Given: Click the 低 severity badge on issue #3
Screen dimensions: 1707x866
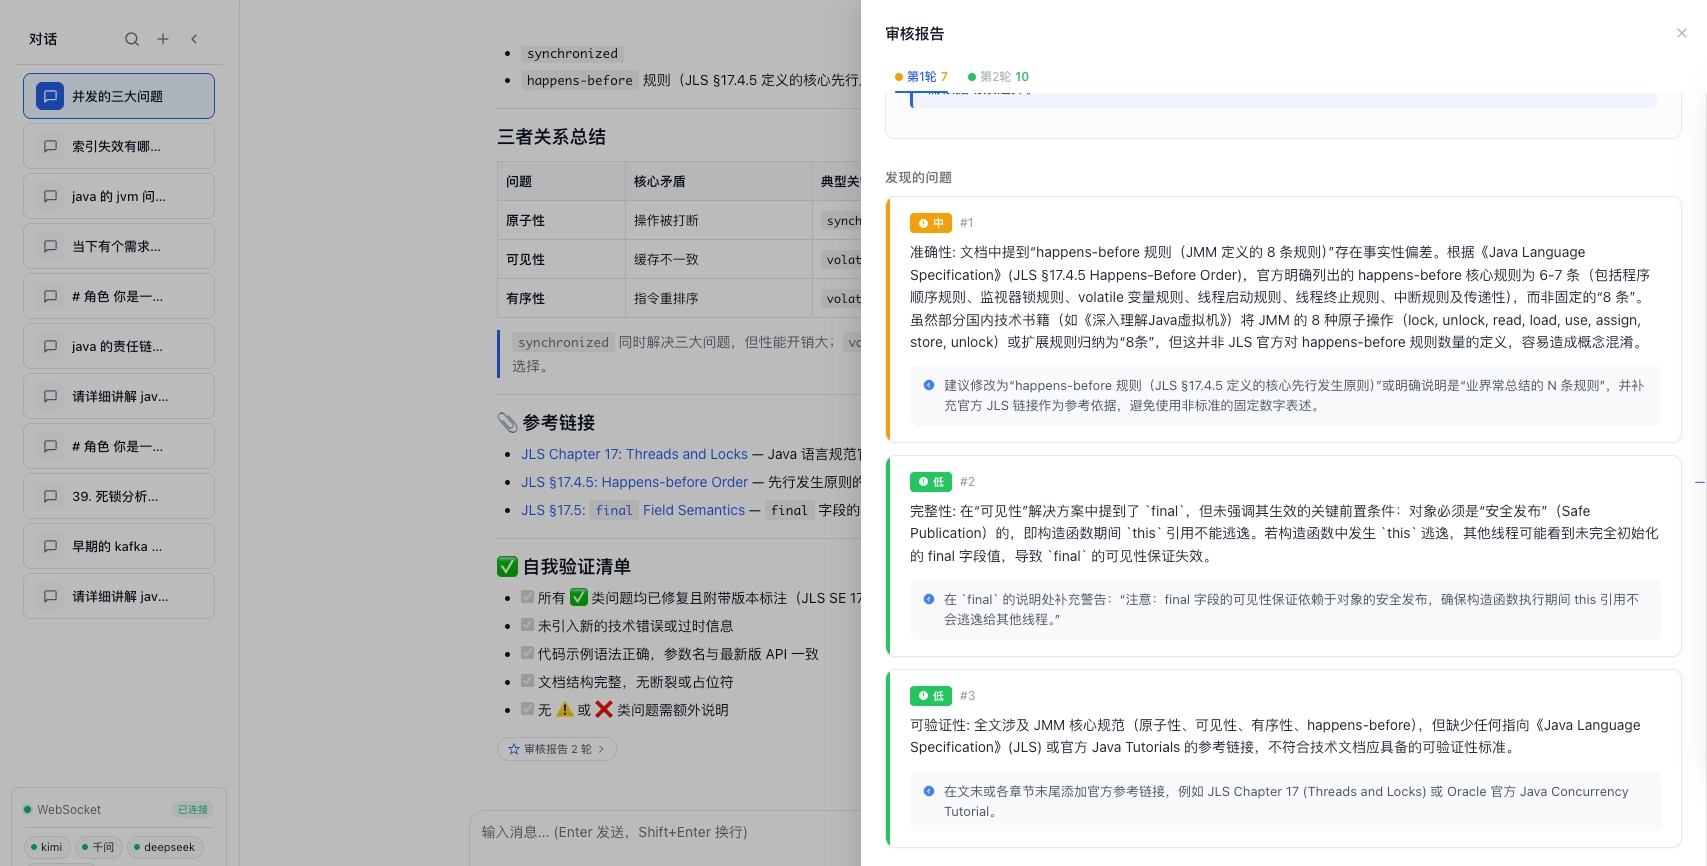Looking at the screenshot, I should click(x=930, y=696).
